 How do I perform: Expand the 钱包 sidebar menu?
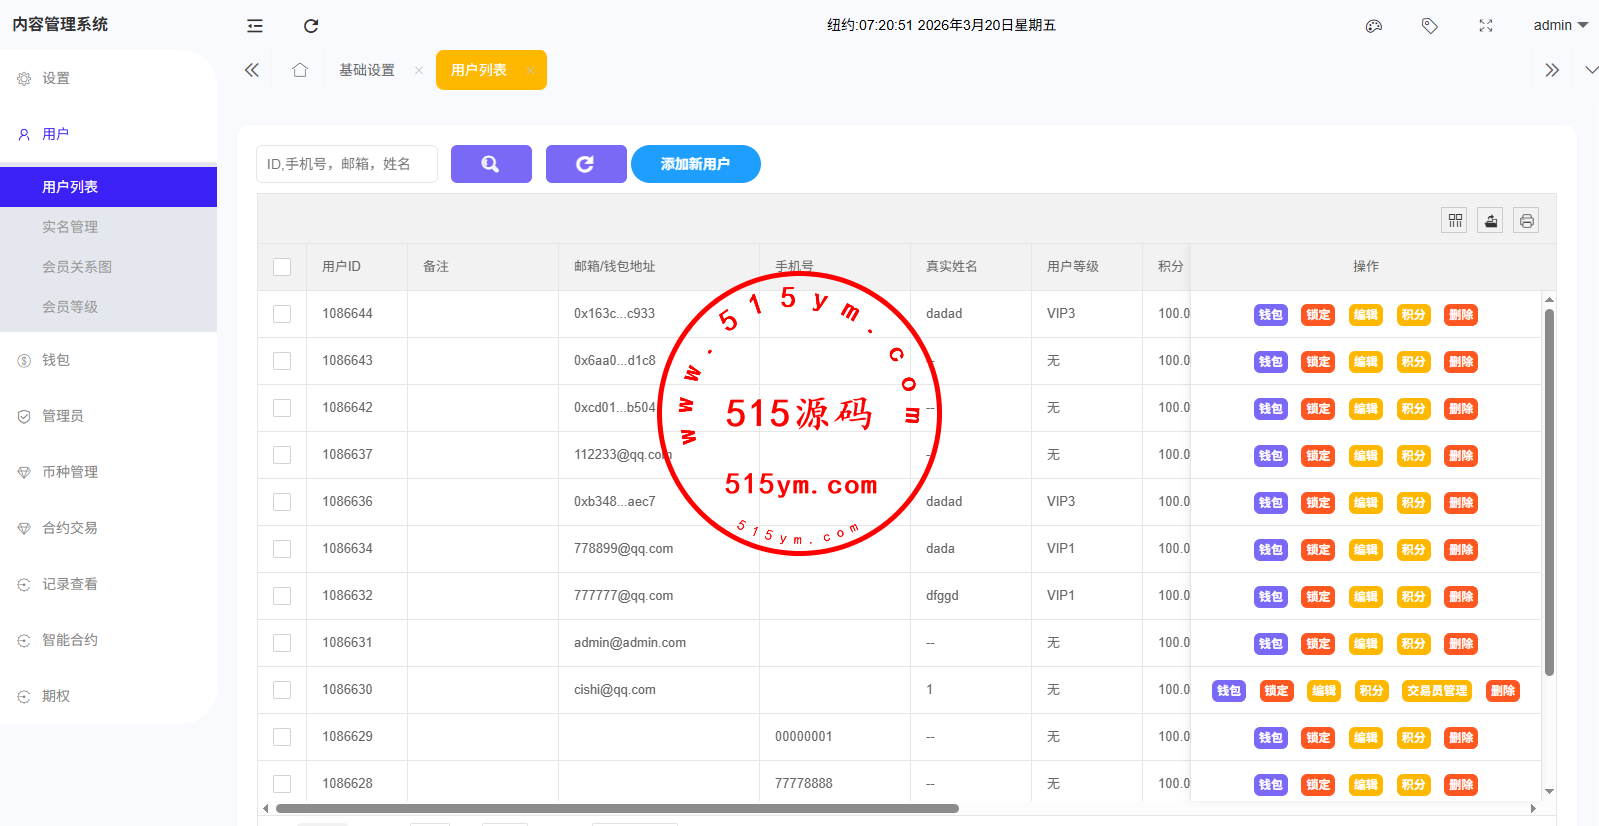(56, 360)
